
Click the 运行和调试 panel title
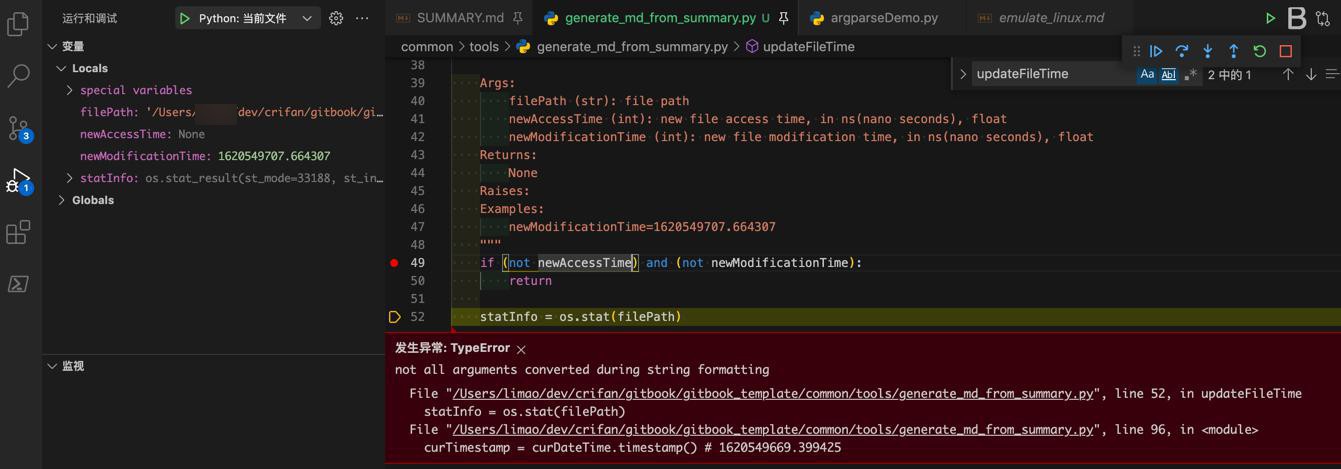(90, 18)
